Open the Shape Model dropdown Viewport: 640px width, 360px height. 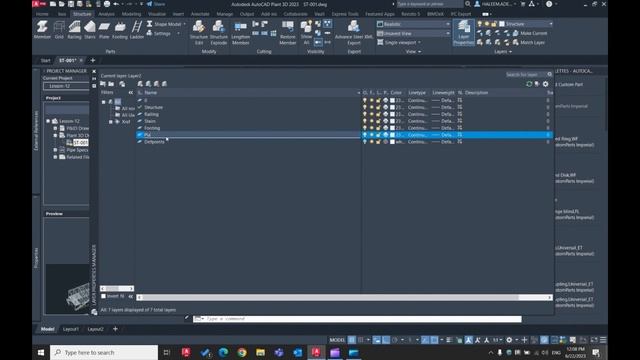(166, 24)
